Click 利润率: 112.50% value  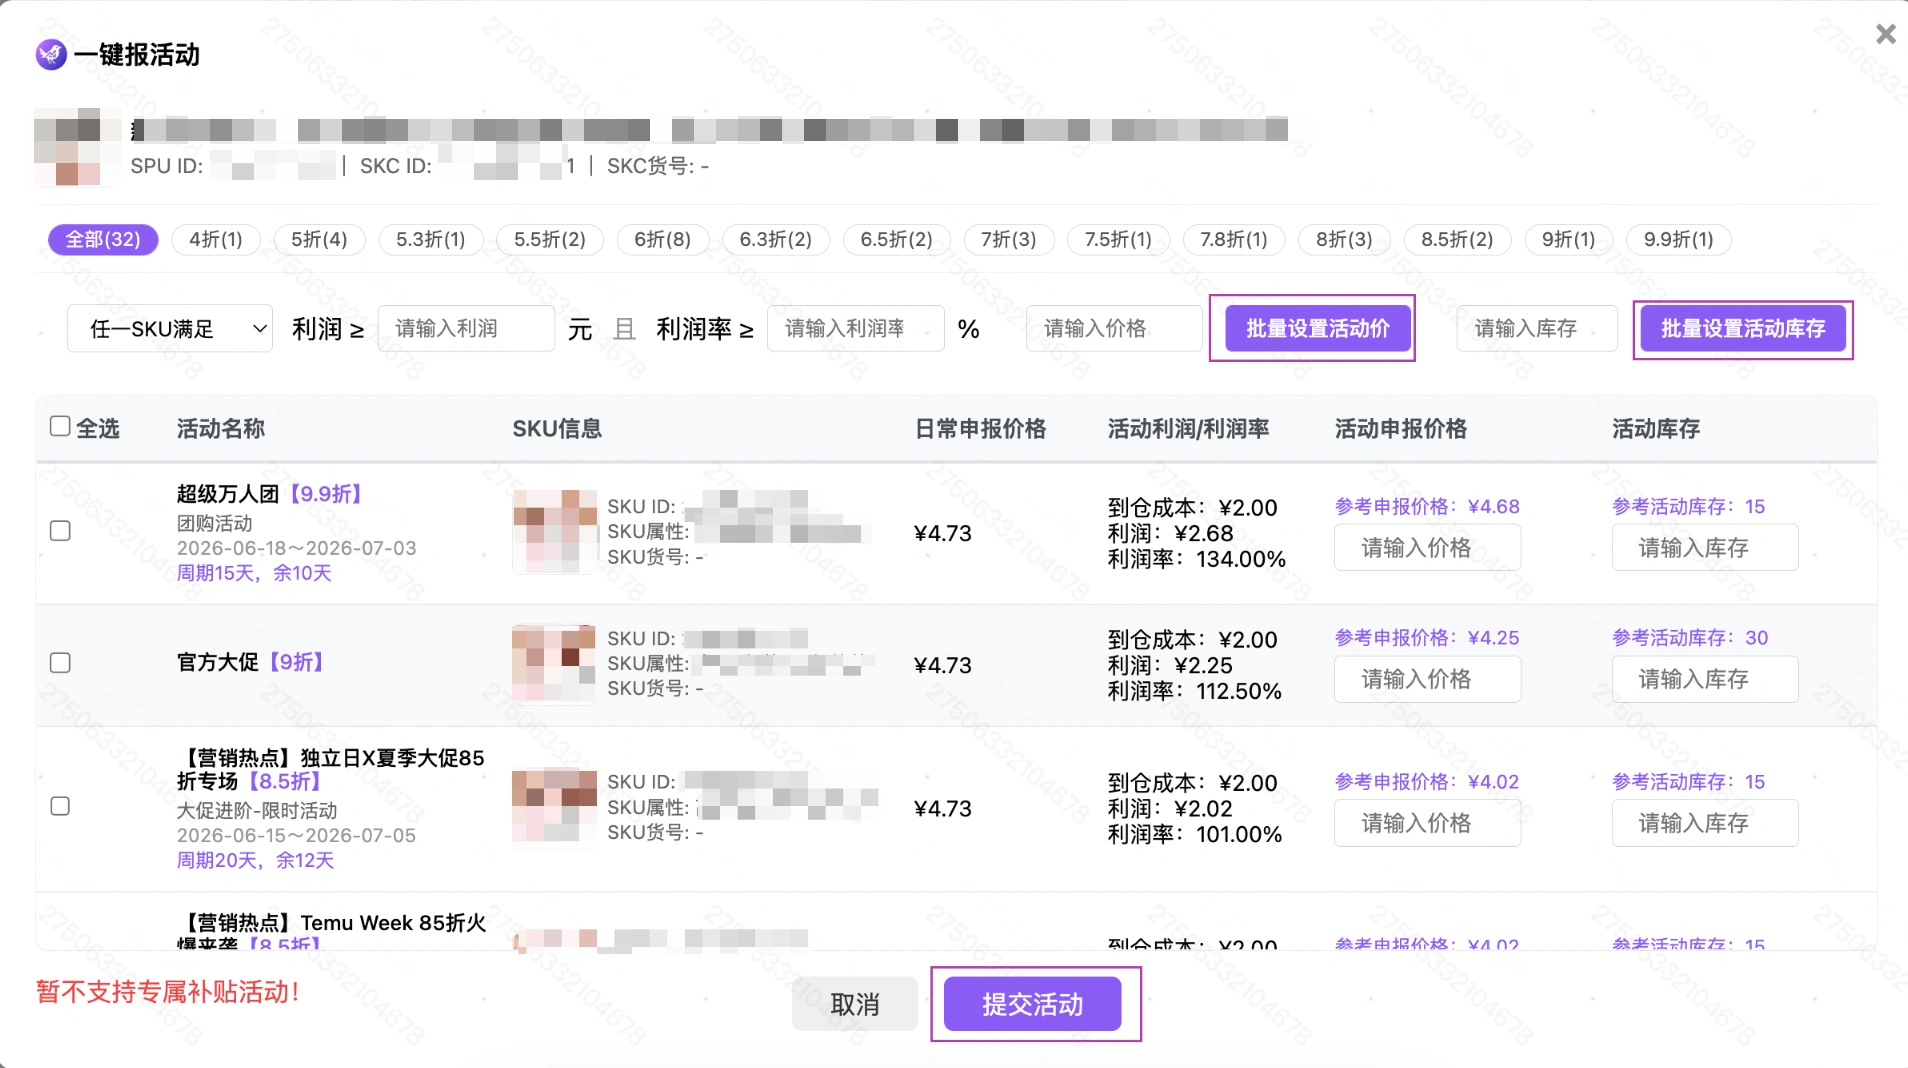[x=1195, y=691]
